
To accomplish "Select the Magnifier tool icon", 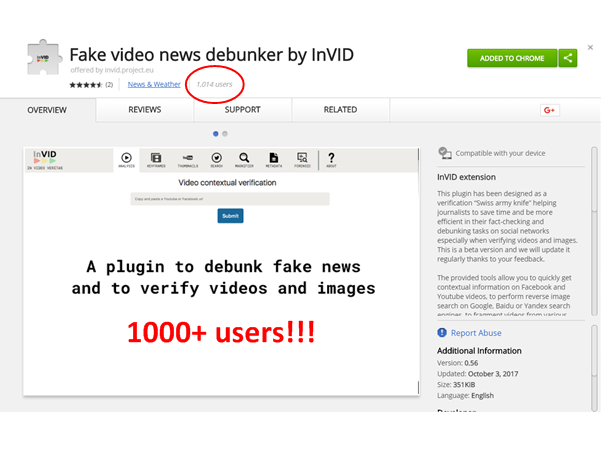I will (x=244, y=160).
